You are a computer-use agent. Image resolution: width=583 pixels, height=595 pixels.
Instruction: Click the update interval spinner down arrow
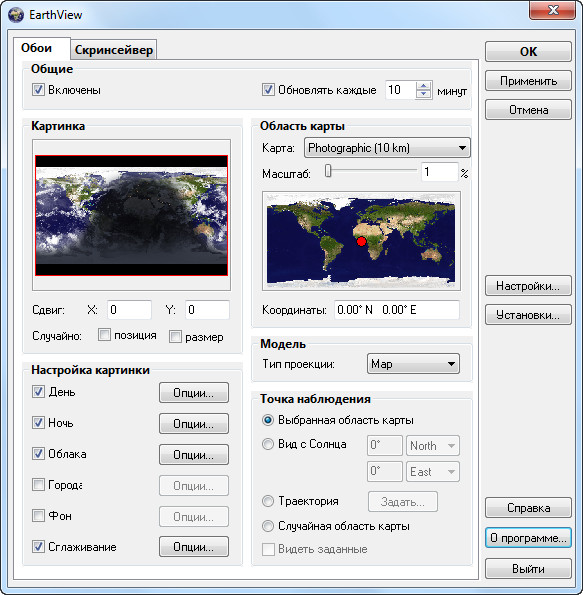[424, 94]
